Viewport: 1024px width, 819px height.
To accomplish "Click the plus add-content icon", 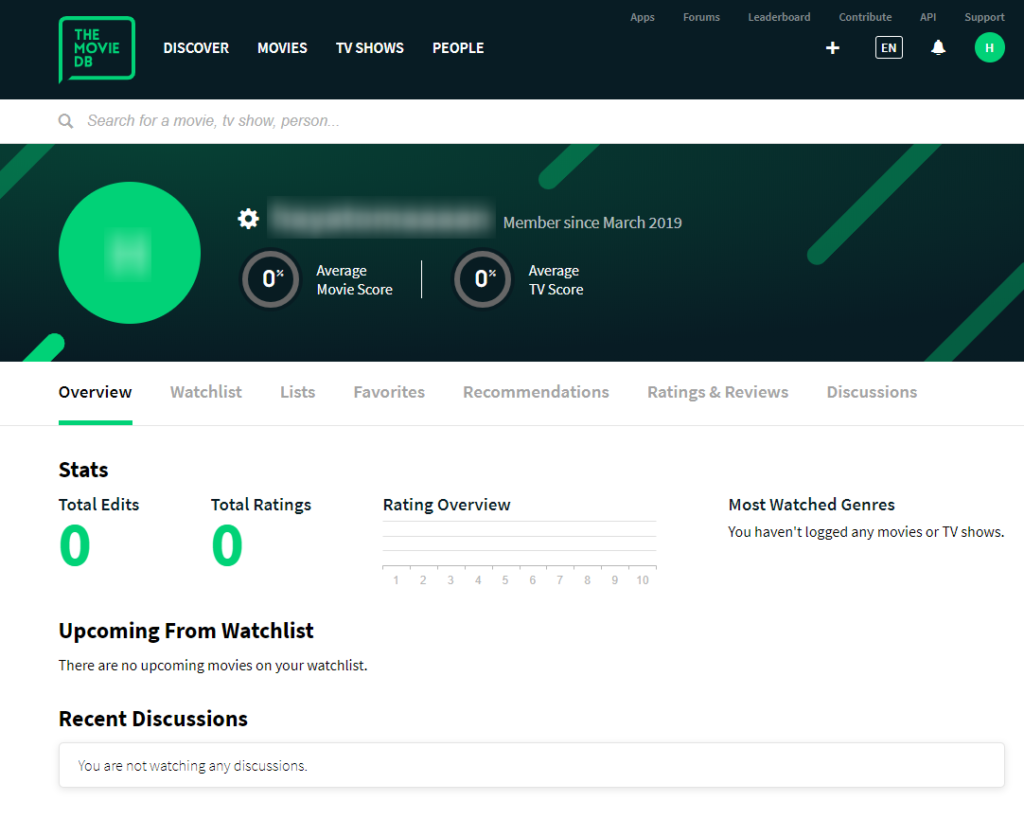I will point(832,48).
